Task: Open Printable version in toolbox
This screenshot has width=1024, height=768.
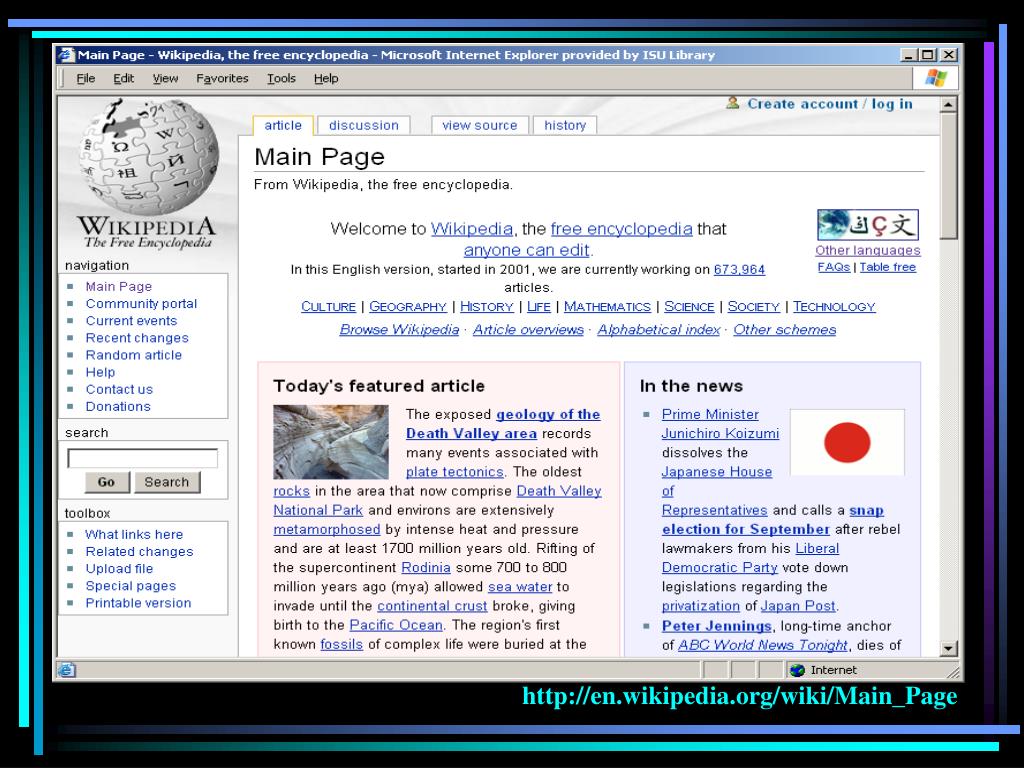Action: [138, 603]
